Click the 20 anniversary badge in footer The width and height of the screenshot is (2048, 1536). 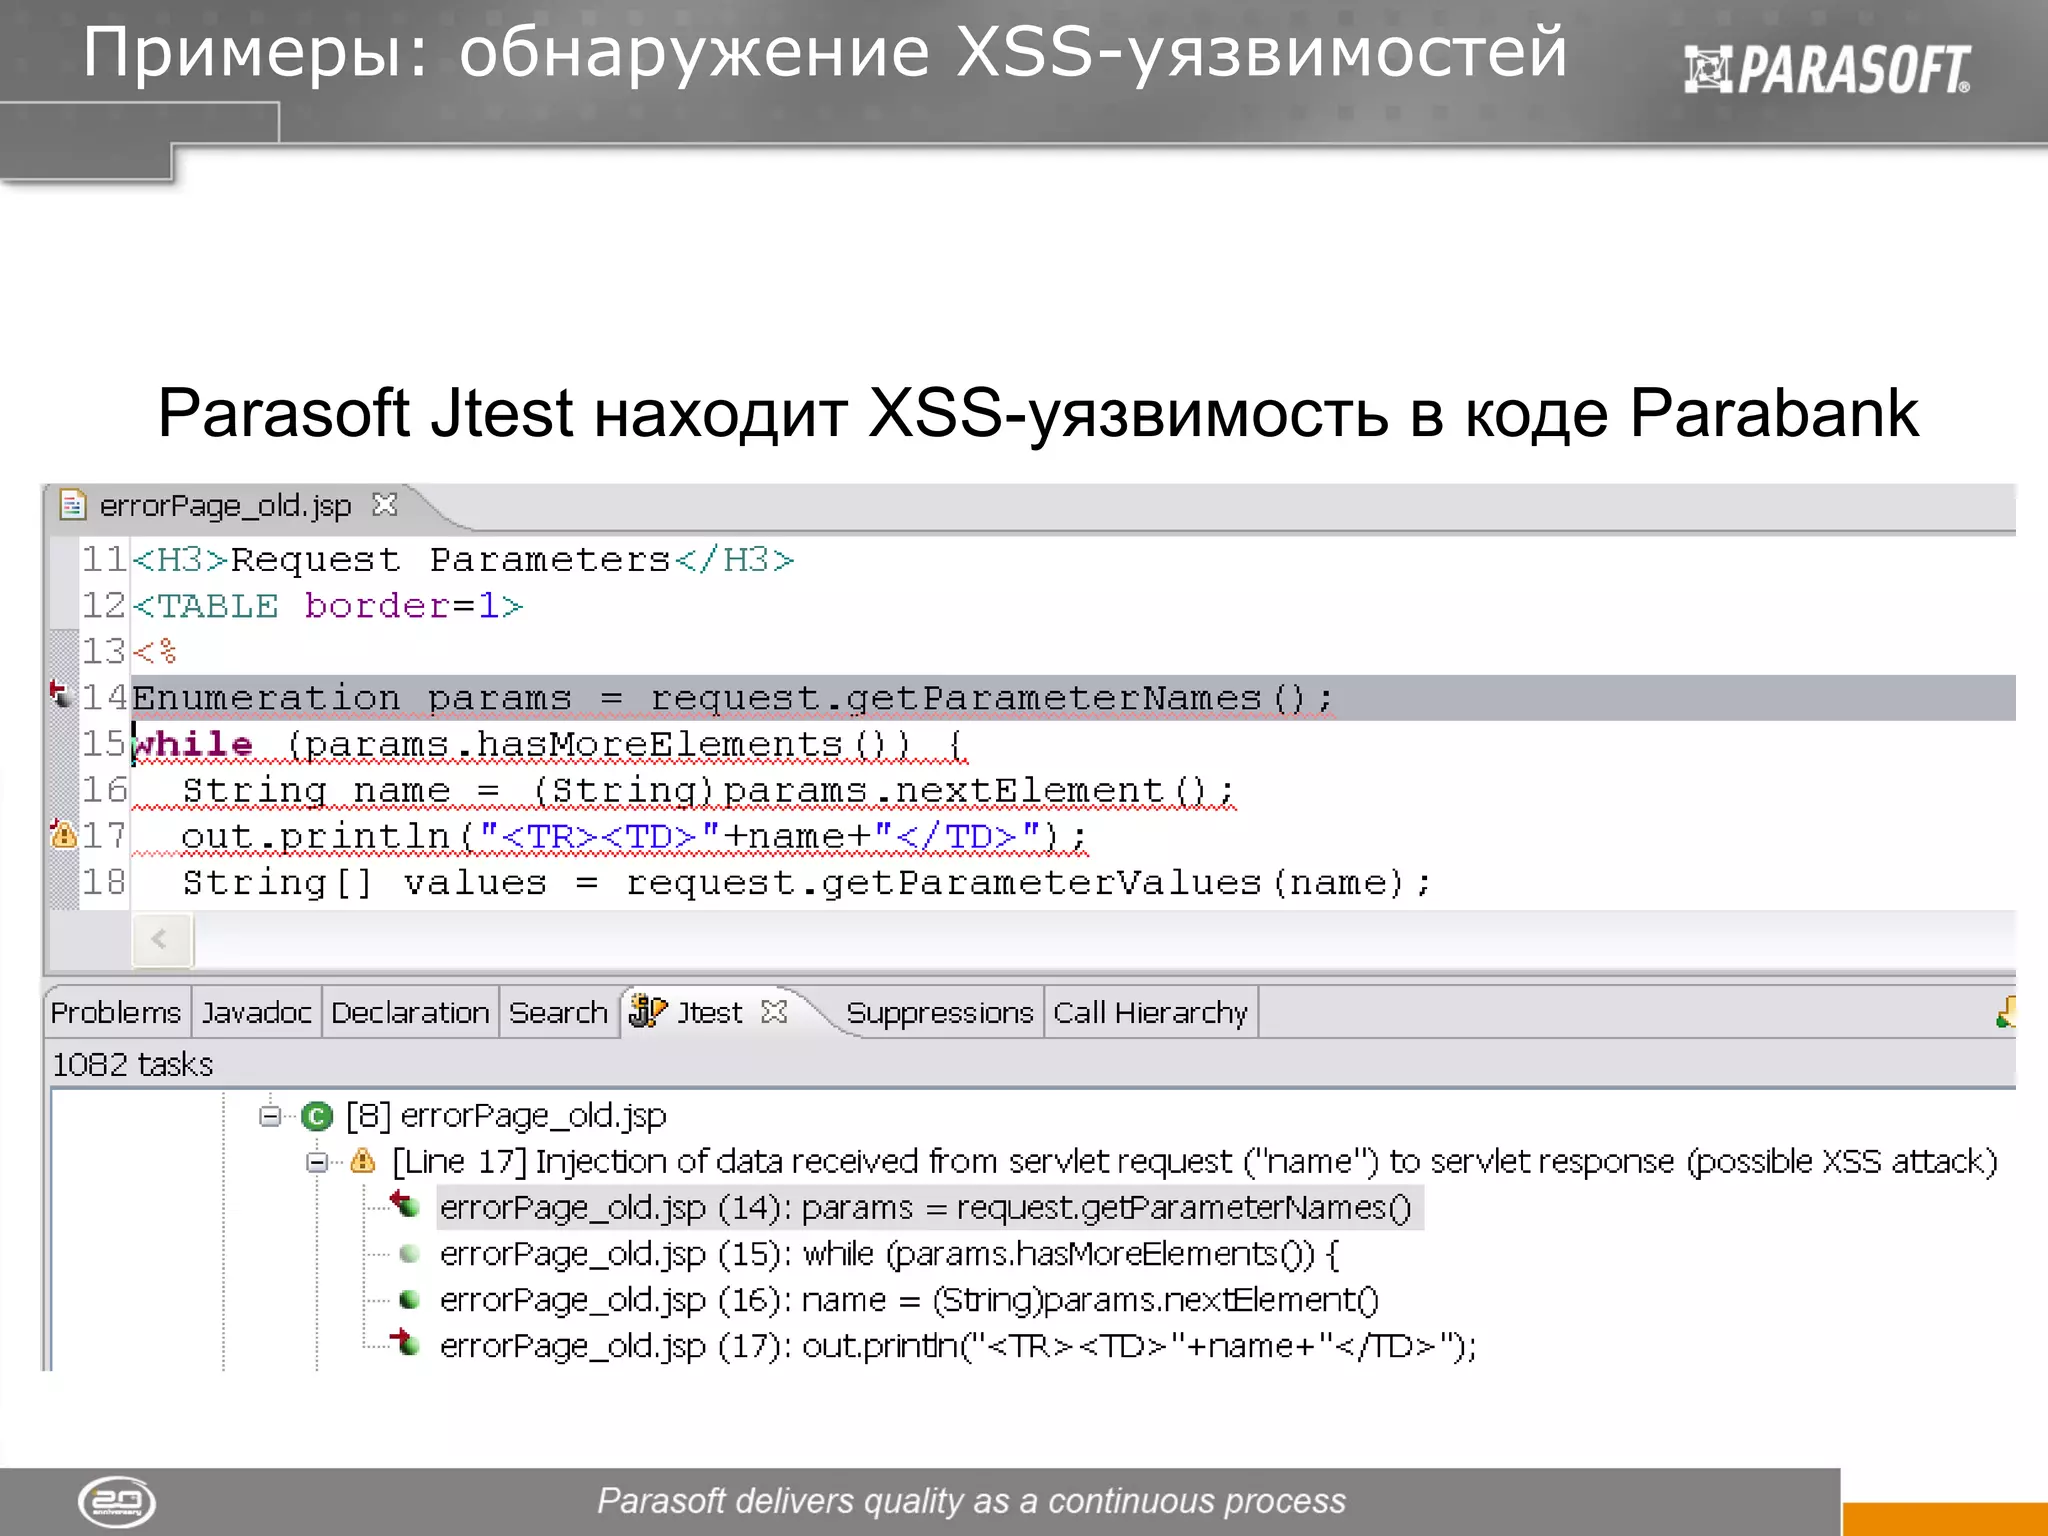tap(117, 1502)
